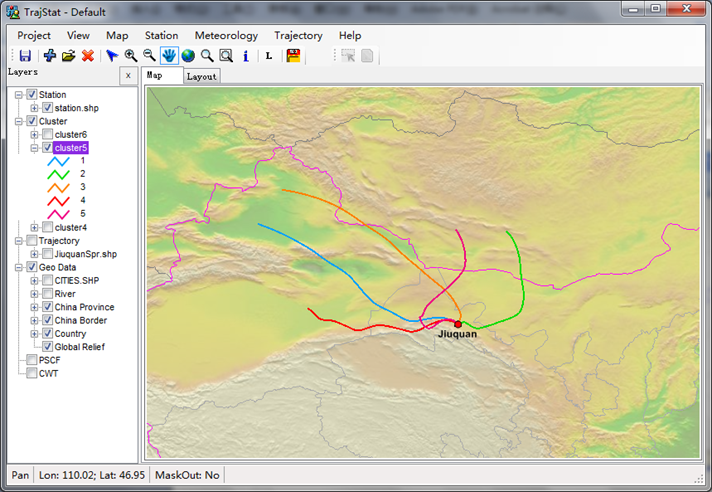712x492 pixels.
Task: Click the blue Identify info icon
Action: [x=246, y=56]
